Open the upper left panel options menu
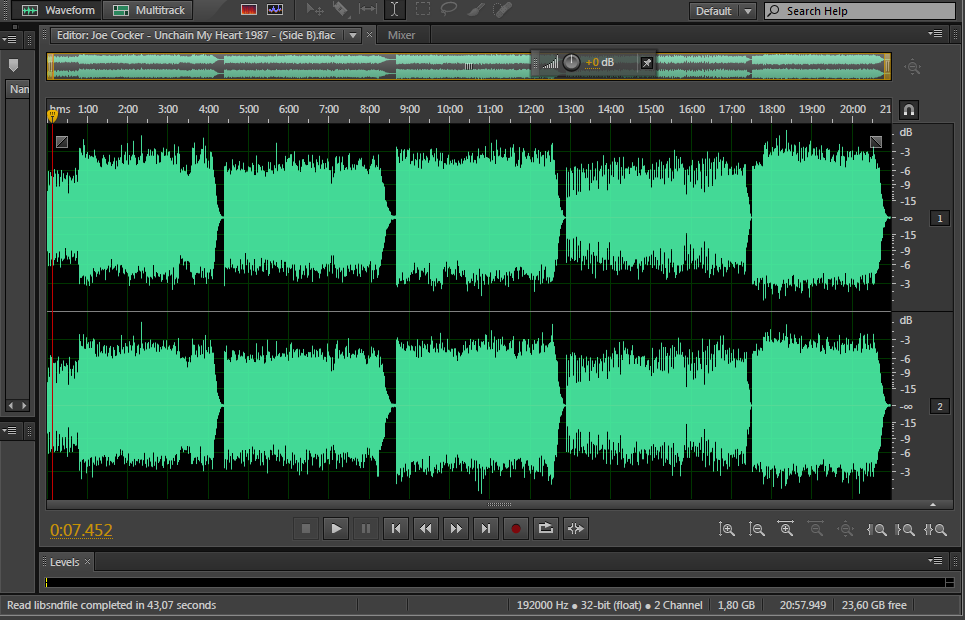The height and width of the screenshot is (620, 965). tap(9, 39)
